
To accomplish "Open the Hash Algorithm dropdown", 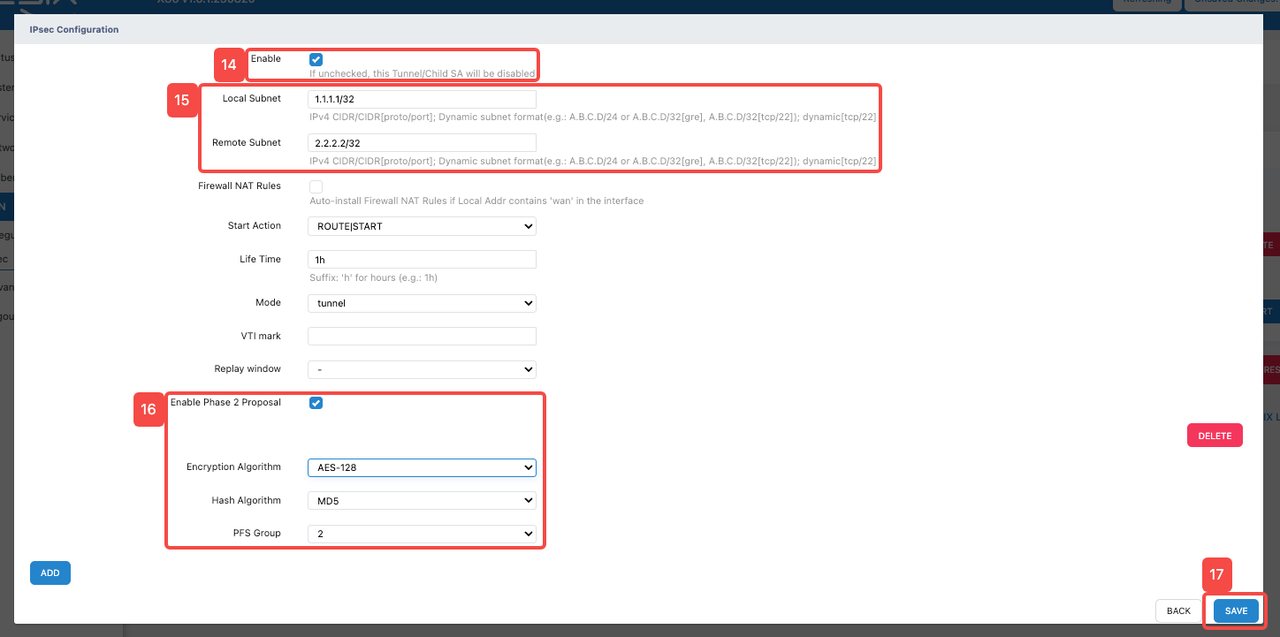I will (421, 500).
